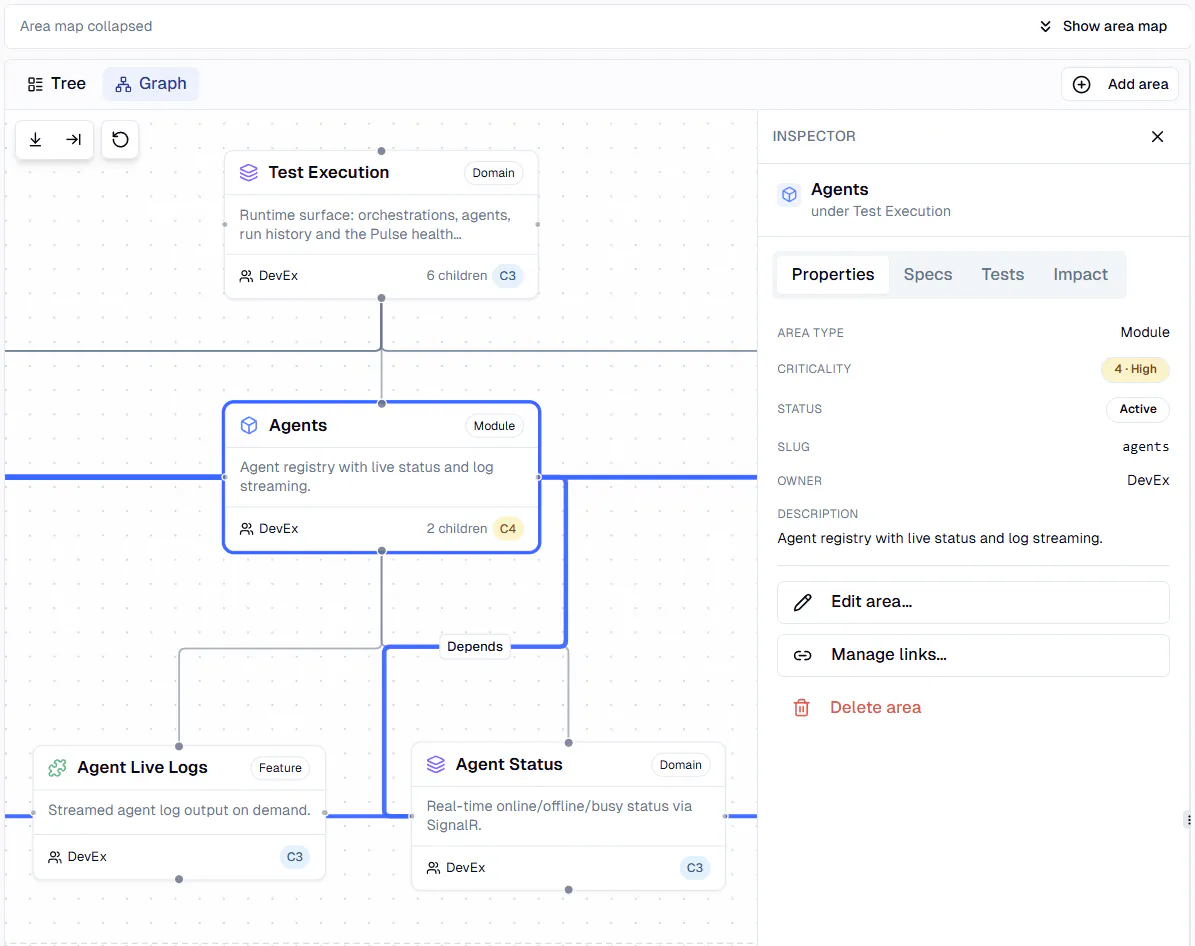
Task: Click the double chevron icon near Show area map
Action: click(x=1045, y=27)
